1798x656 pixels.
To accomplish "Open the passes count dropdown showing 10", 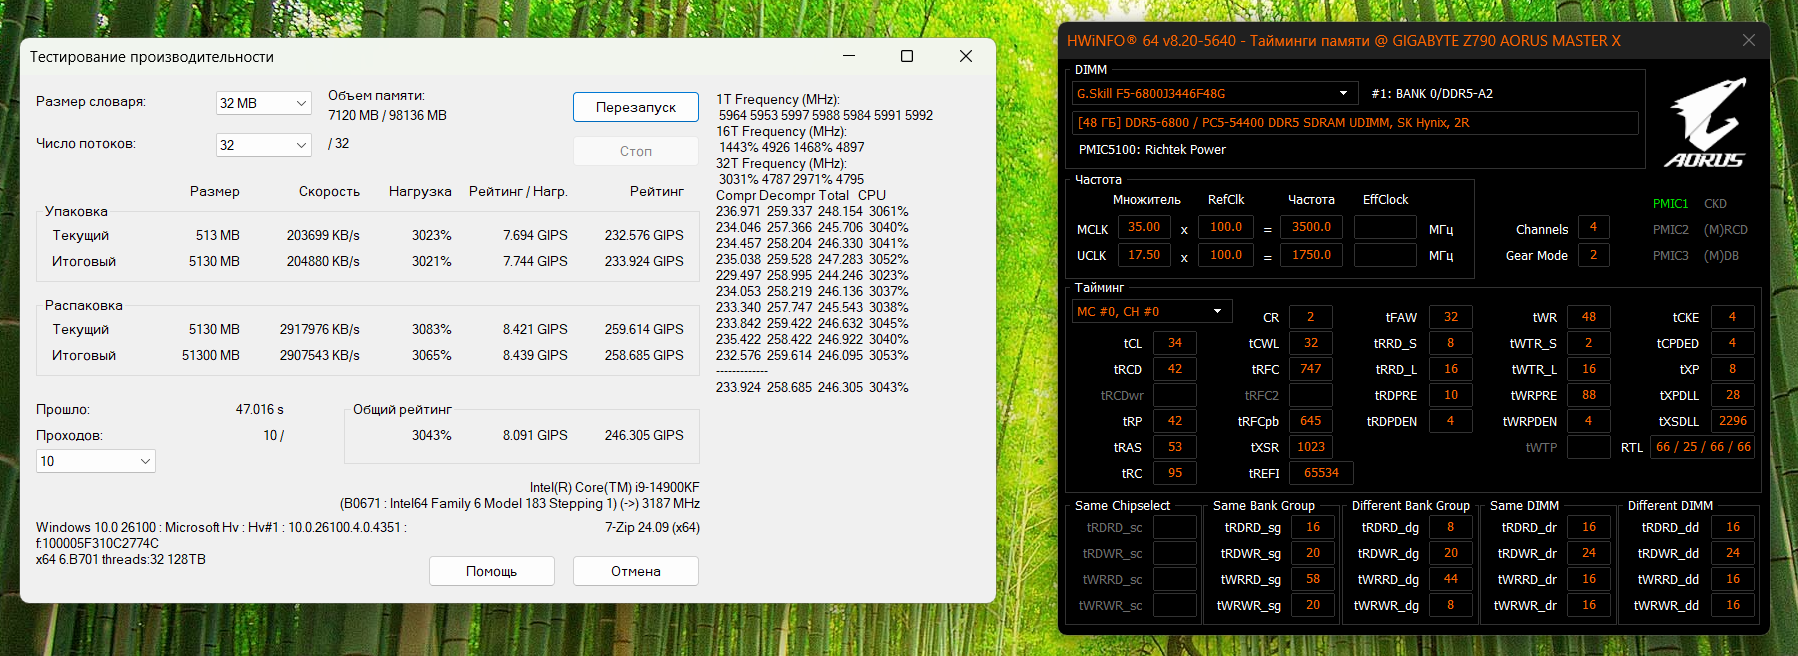I will click(96, 461).
